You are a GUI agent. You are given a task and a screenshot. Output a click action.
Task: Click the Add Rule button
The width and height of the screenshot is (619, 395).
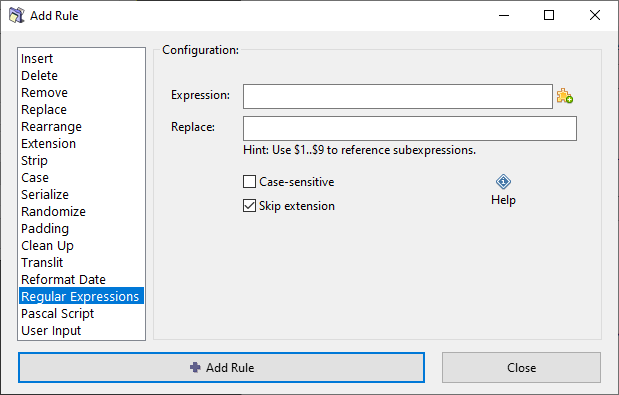(221, 367)
